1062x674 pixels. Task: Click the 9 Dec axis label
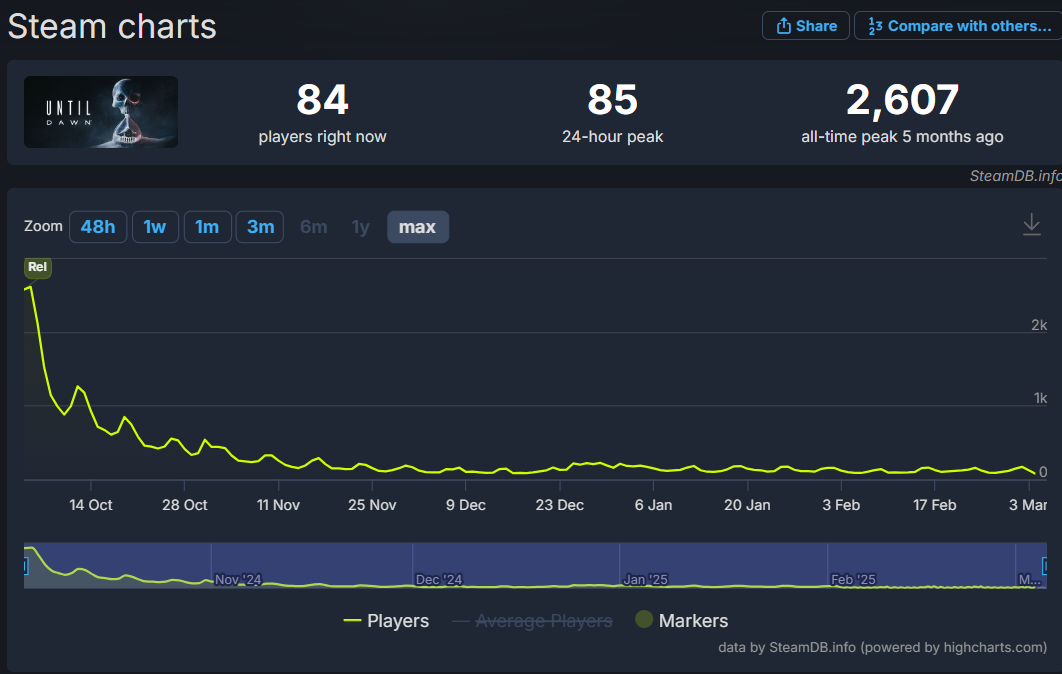pyautogui.click(x=466, y=505)
